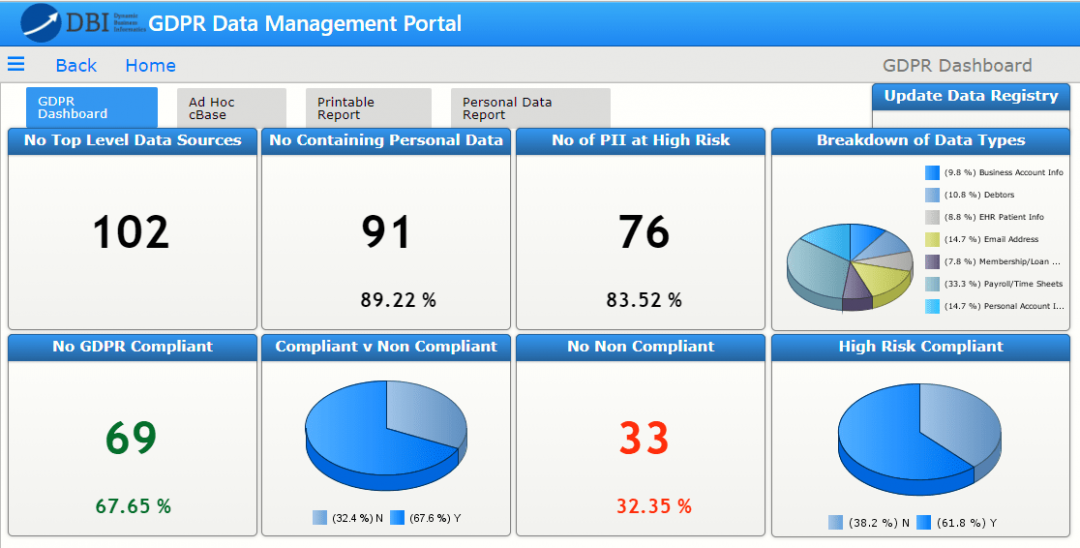This screenshot has width=1080, height=548.
Task: Click the green 69 GDPR compliant number
Action: 132,438
